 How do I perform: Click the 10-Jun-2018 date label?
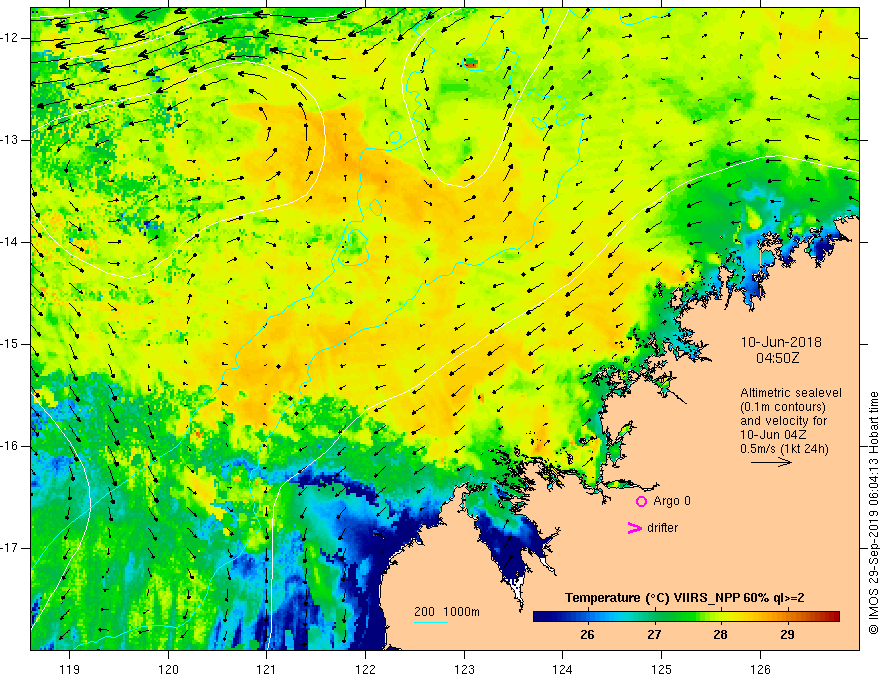pyautogui.click(x=780, y=341)
